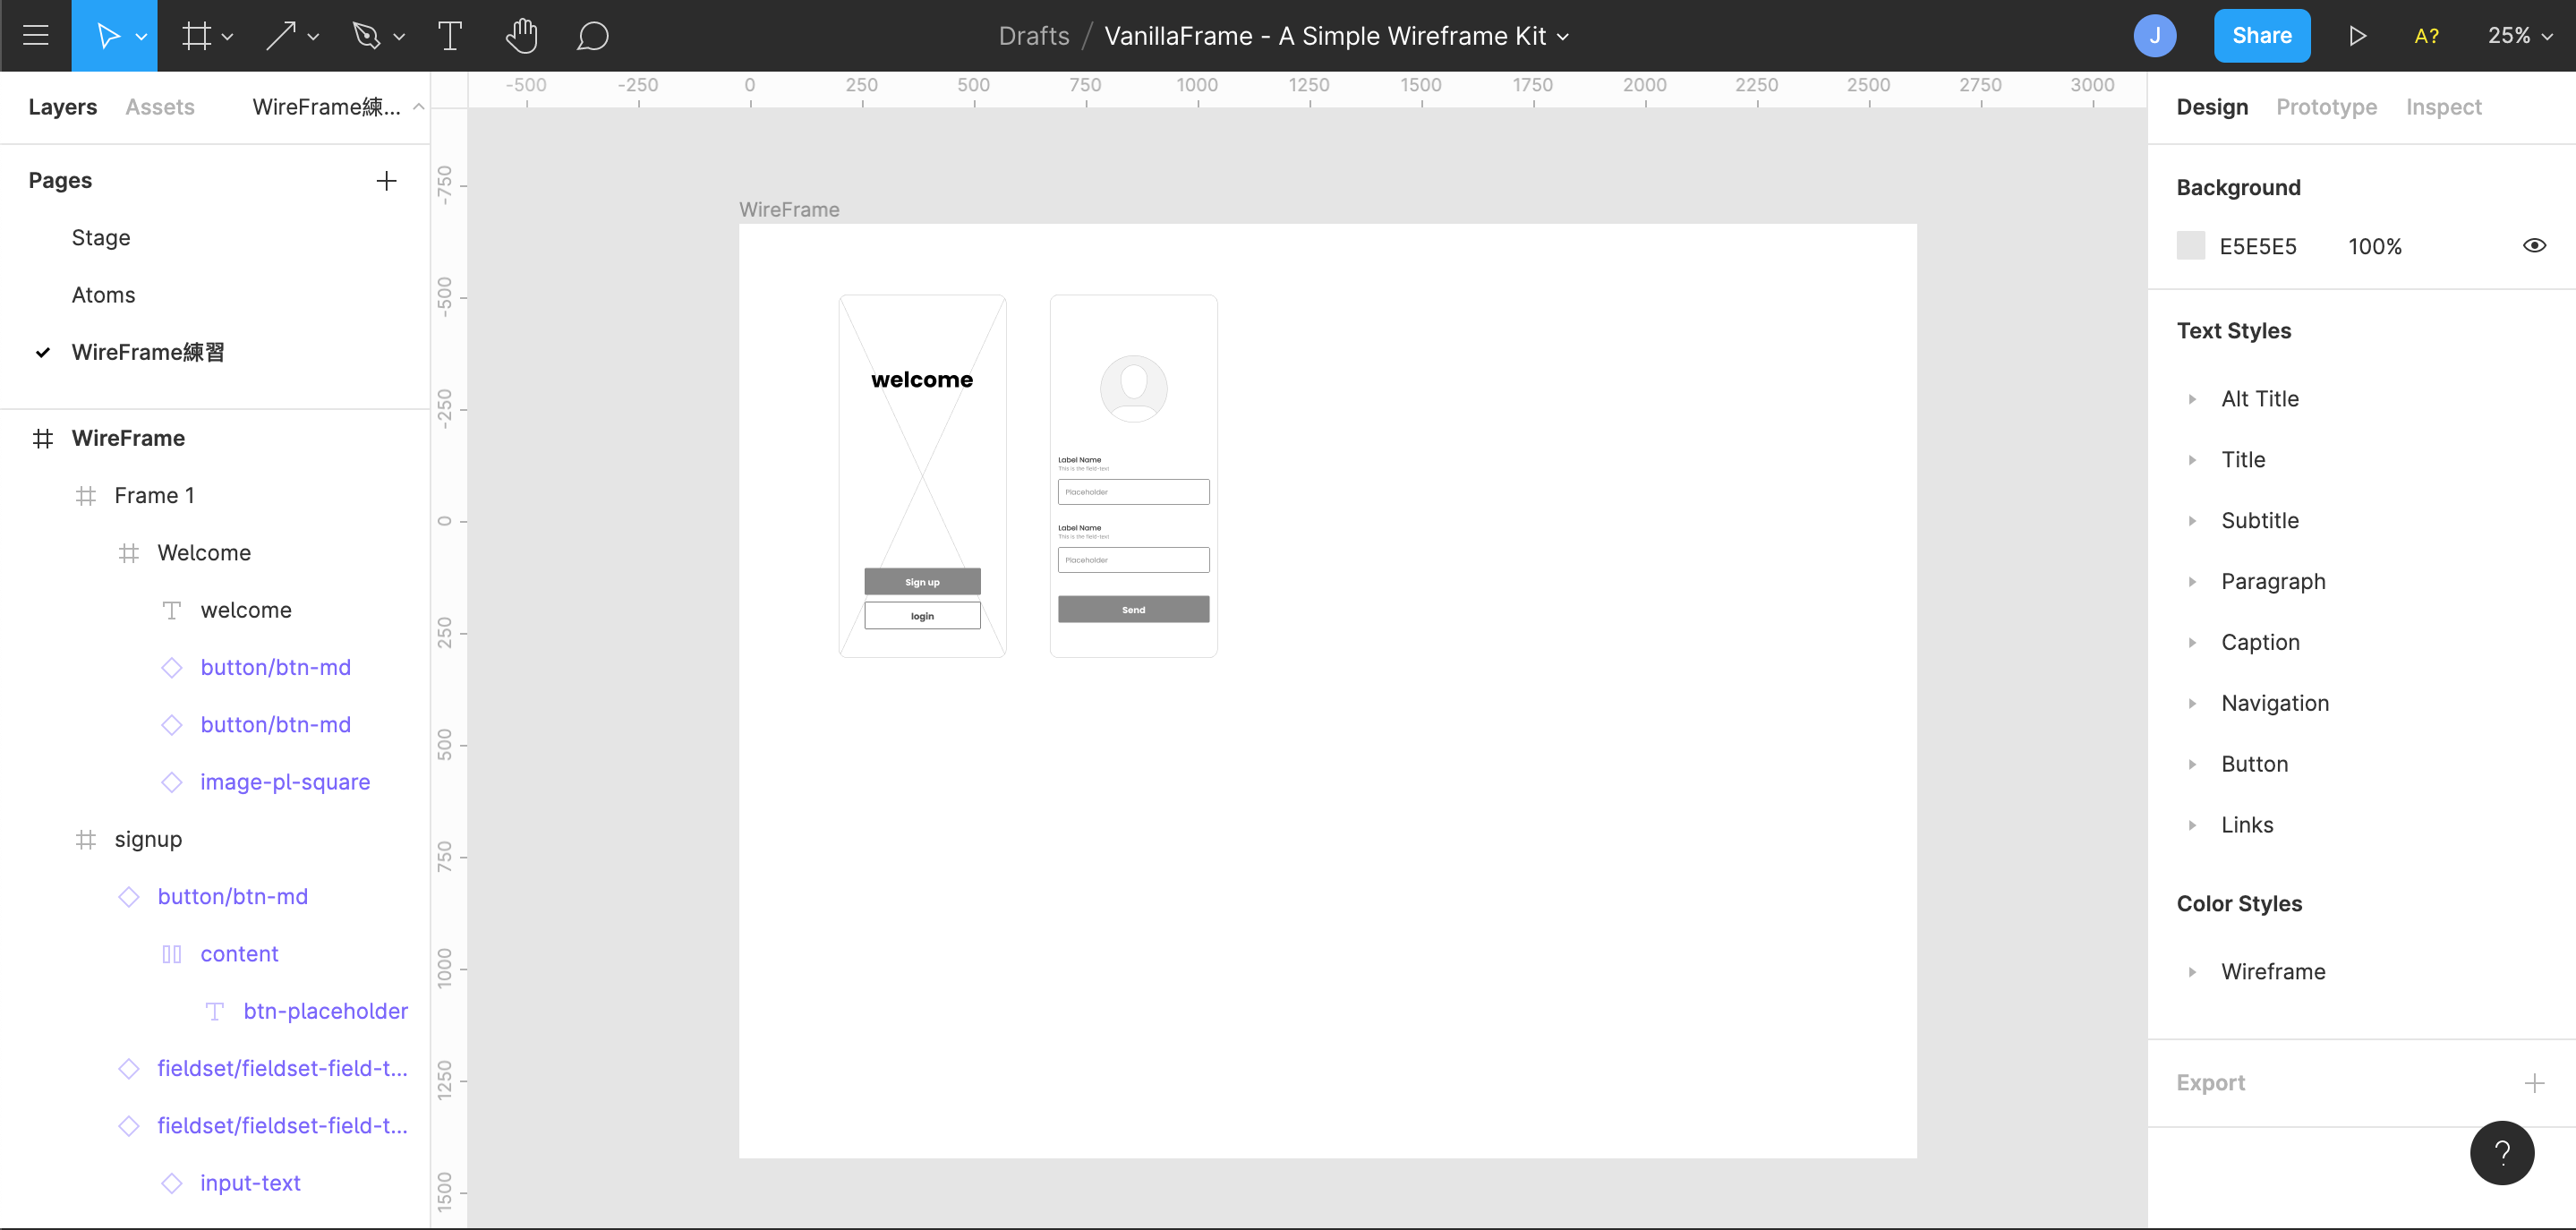The image size is (2576, 1230).
Task: Select the Text tool
Action: tap(450, 36)
